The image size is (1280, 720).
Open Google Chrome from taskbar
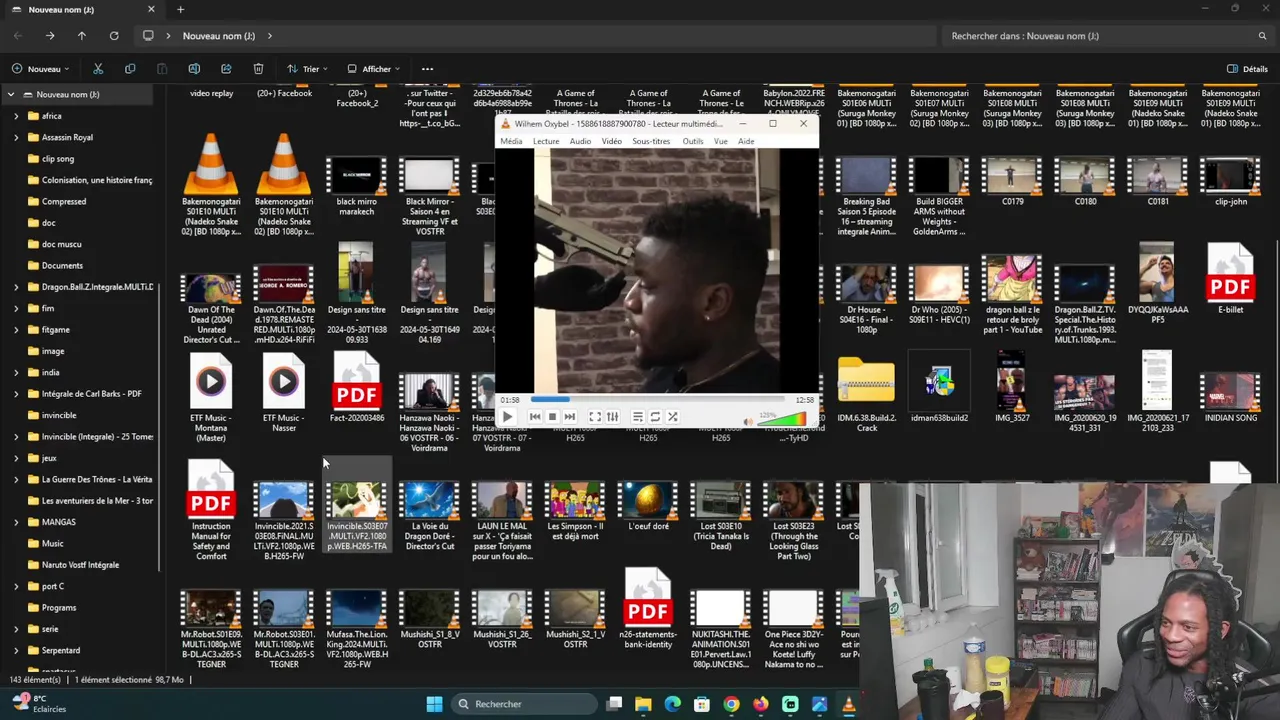point(731,704)
